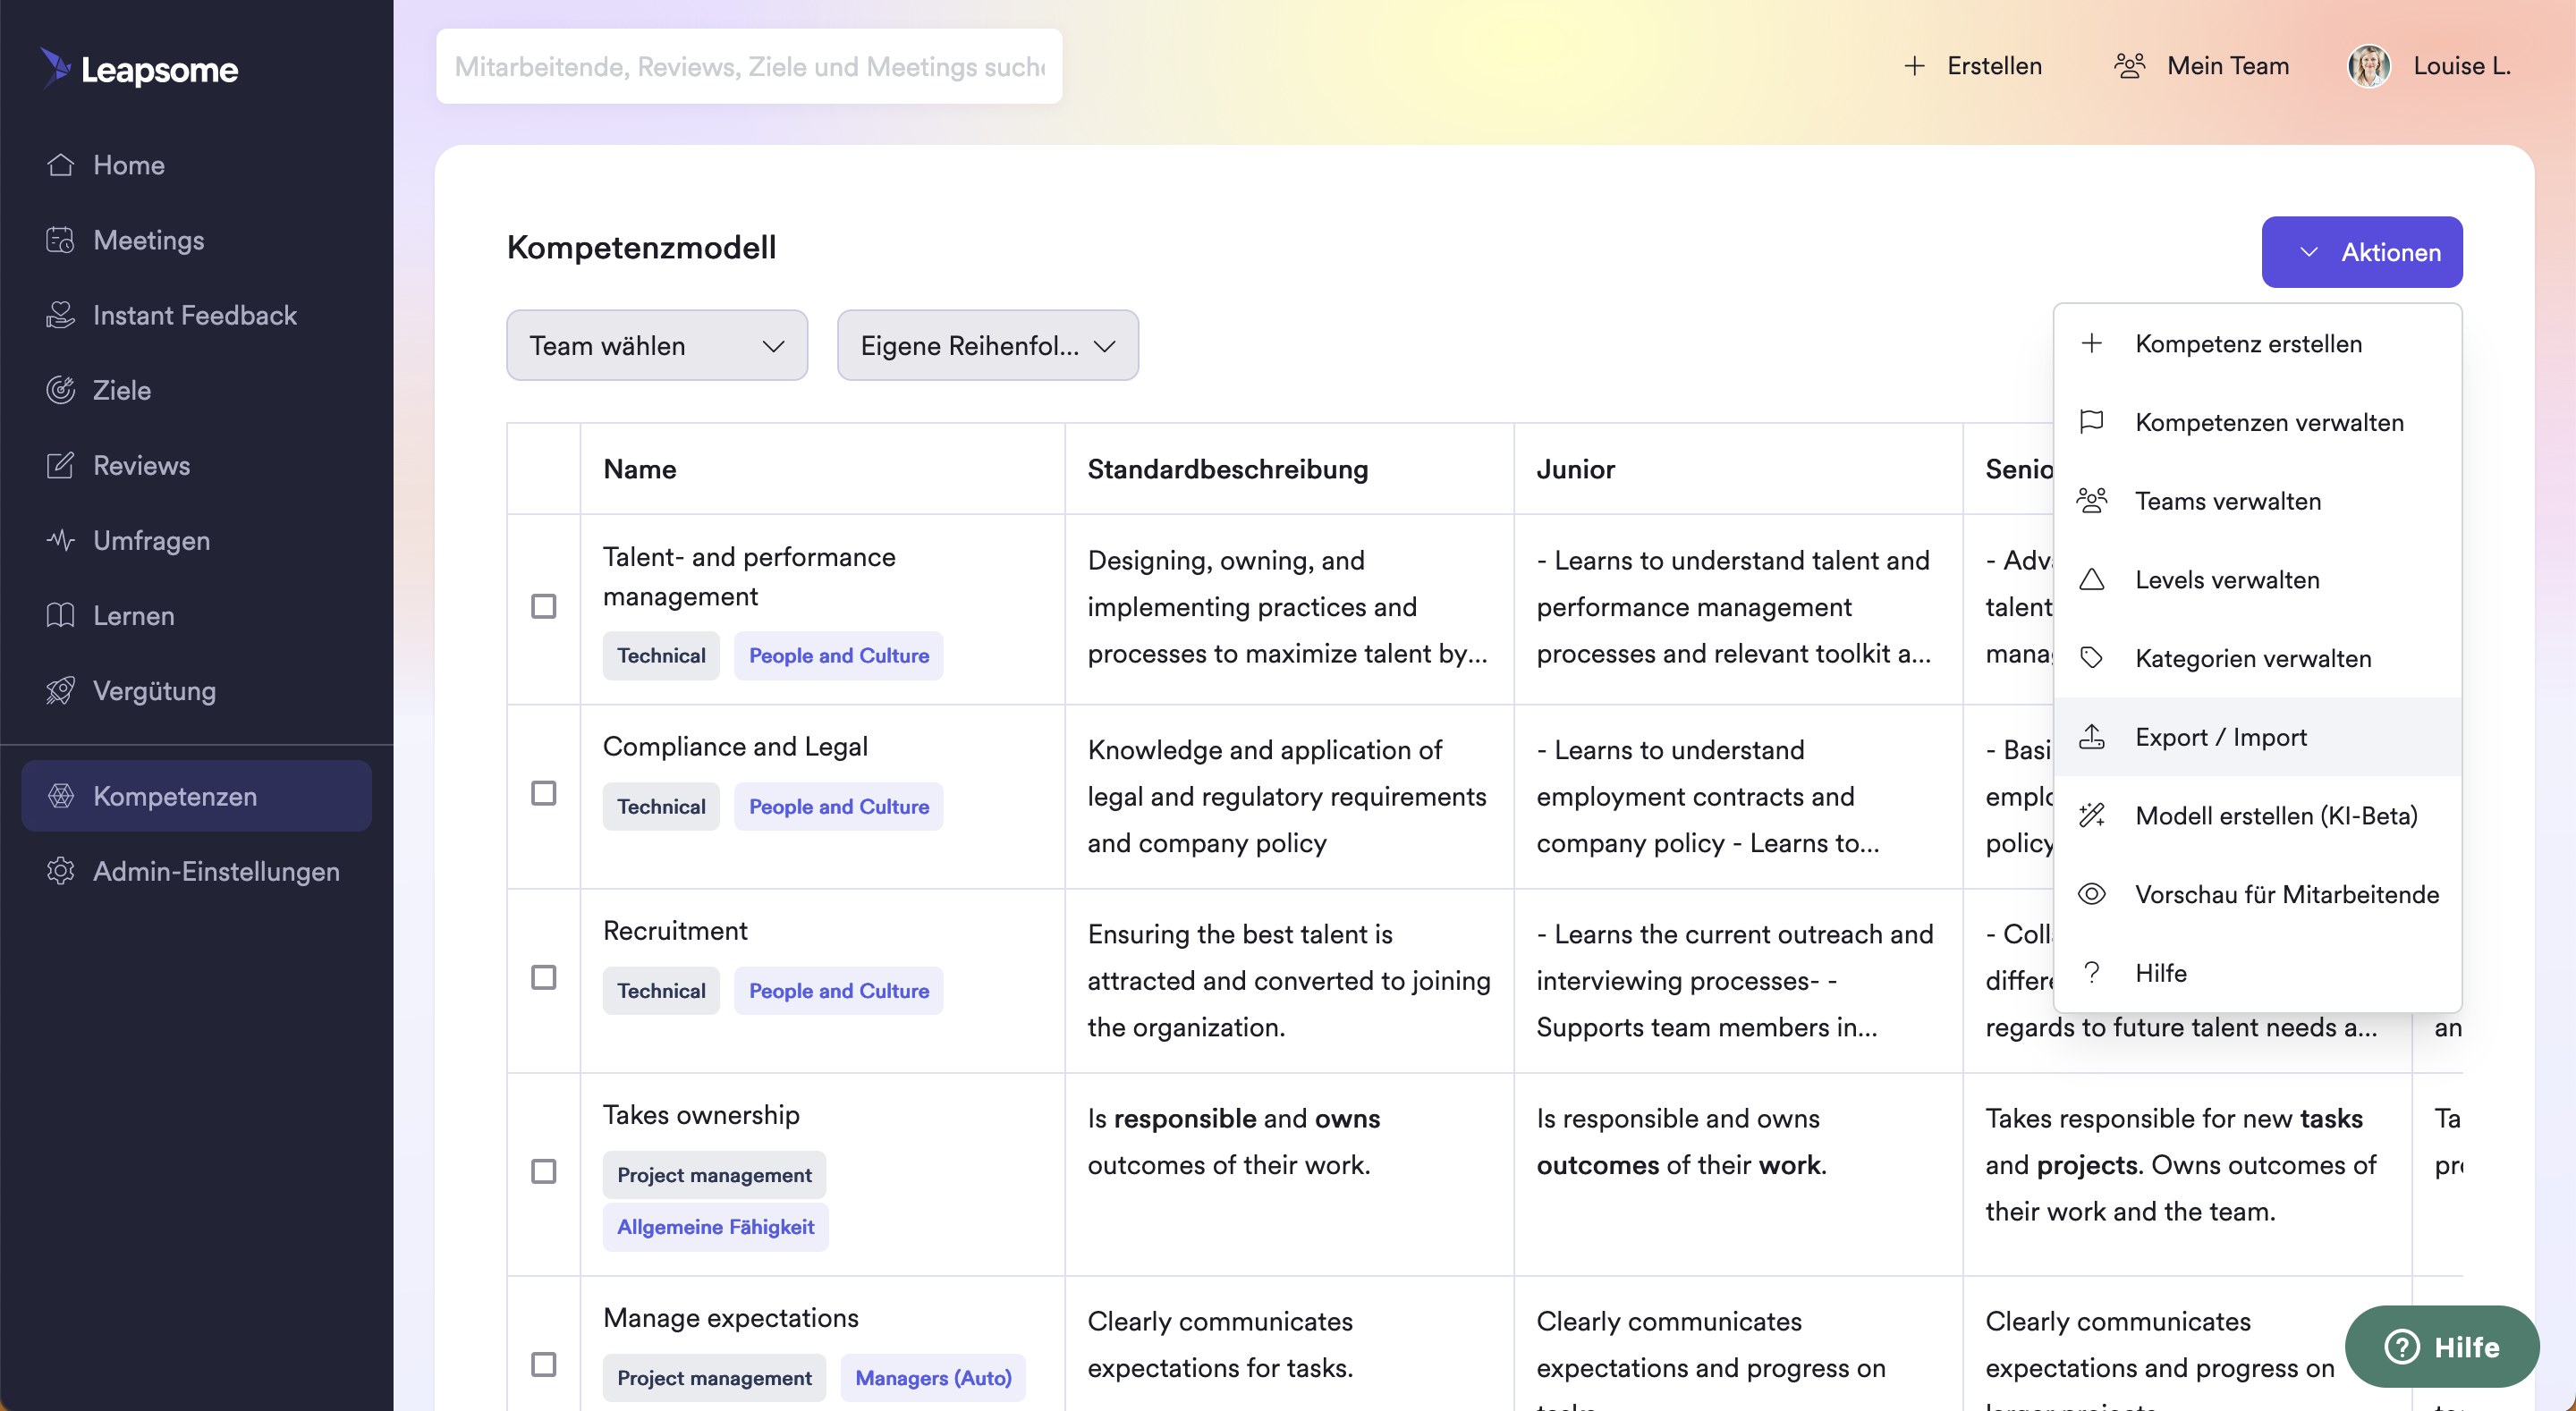This screenshot has width=2576, height=1411.
Task: Open Ziele target icon in sidebar
Action: (x=61, y=390)
